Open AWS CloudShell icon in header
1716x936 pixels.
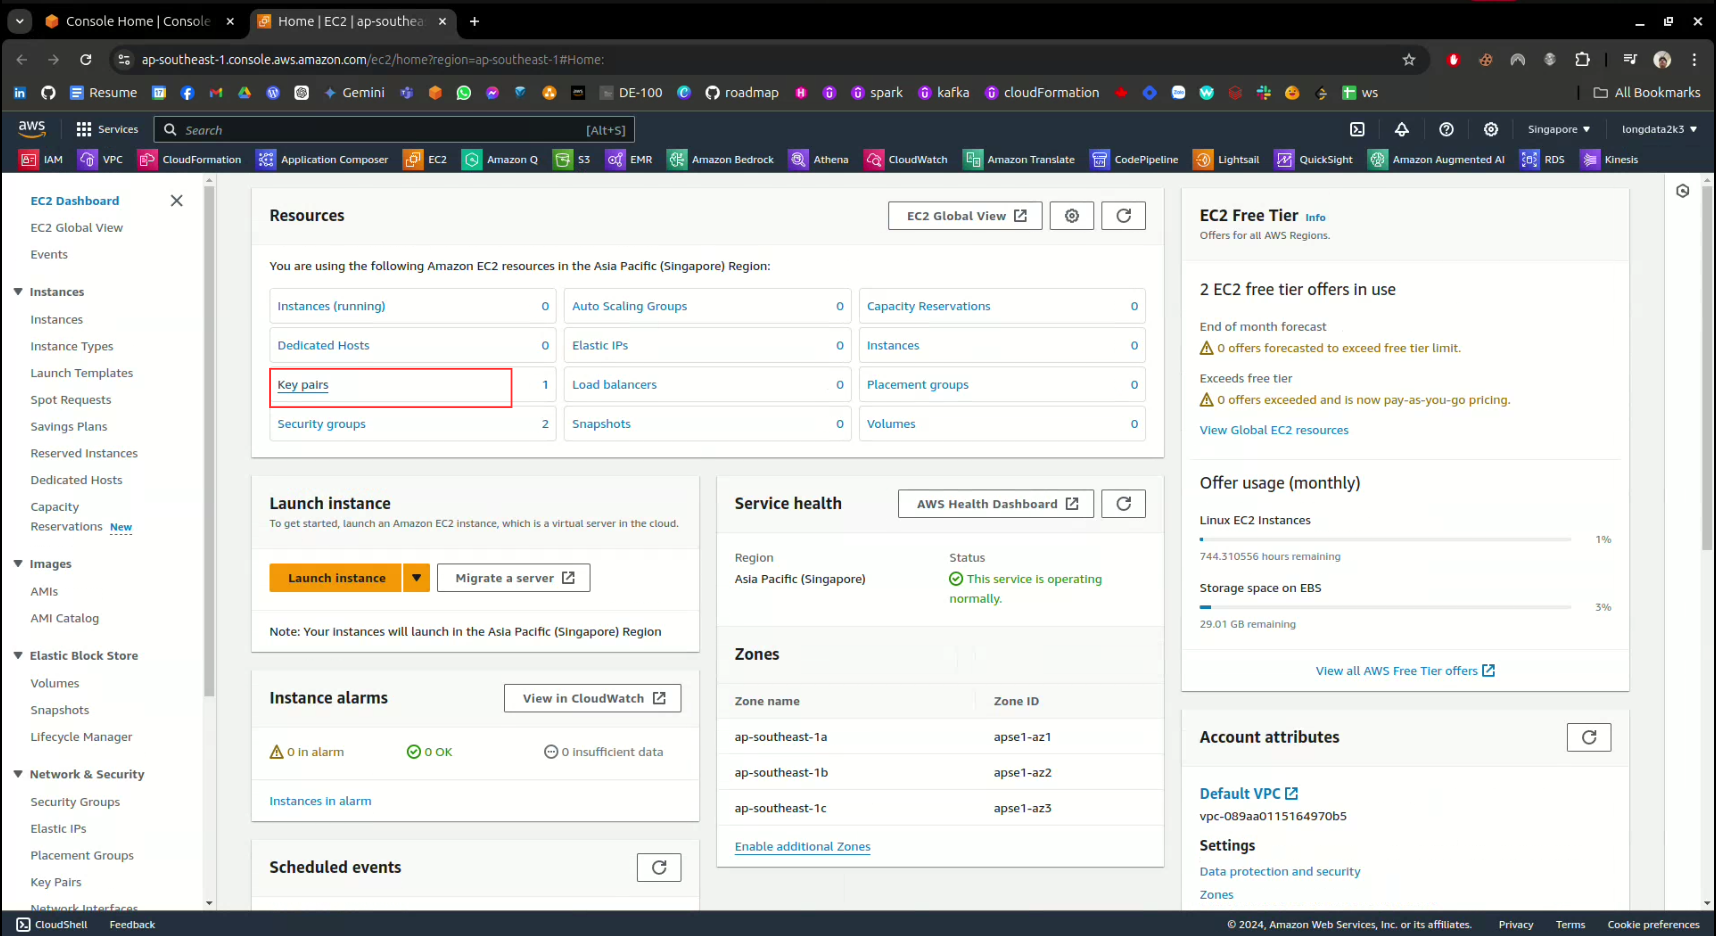coord(1357,129)
